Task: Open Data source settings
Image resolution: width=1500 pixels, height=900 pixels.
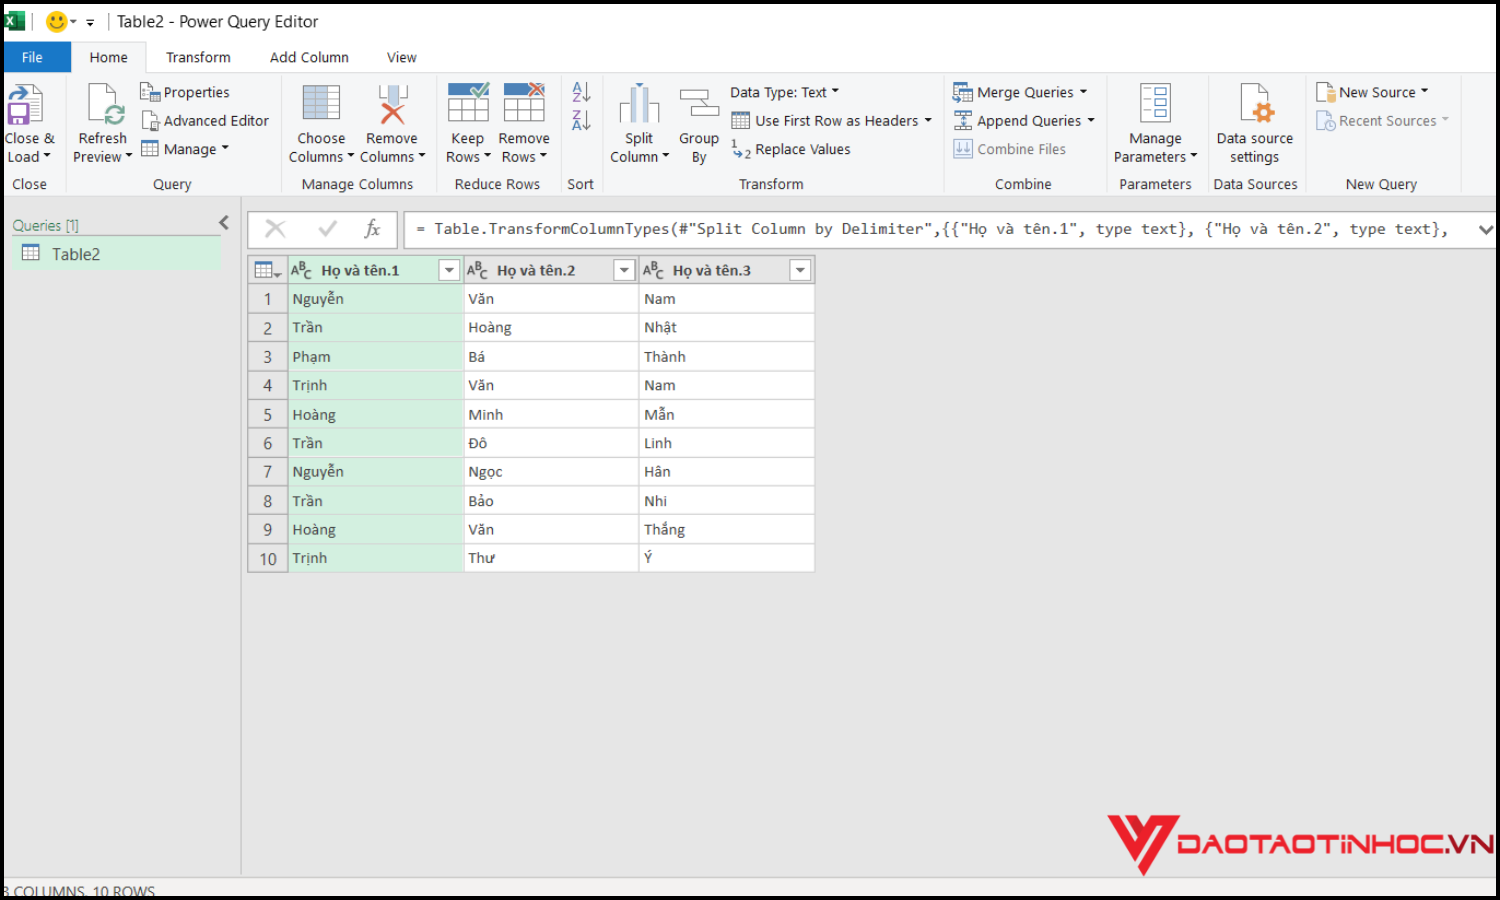Action: 1255,122
